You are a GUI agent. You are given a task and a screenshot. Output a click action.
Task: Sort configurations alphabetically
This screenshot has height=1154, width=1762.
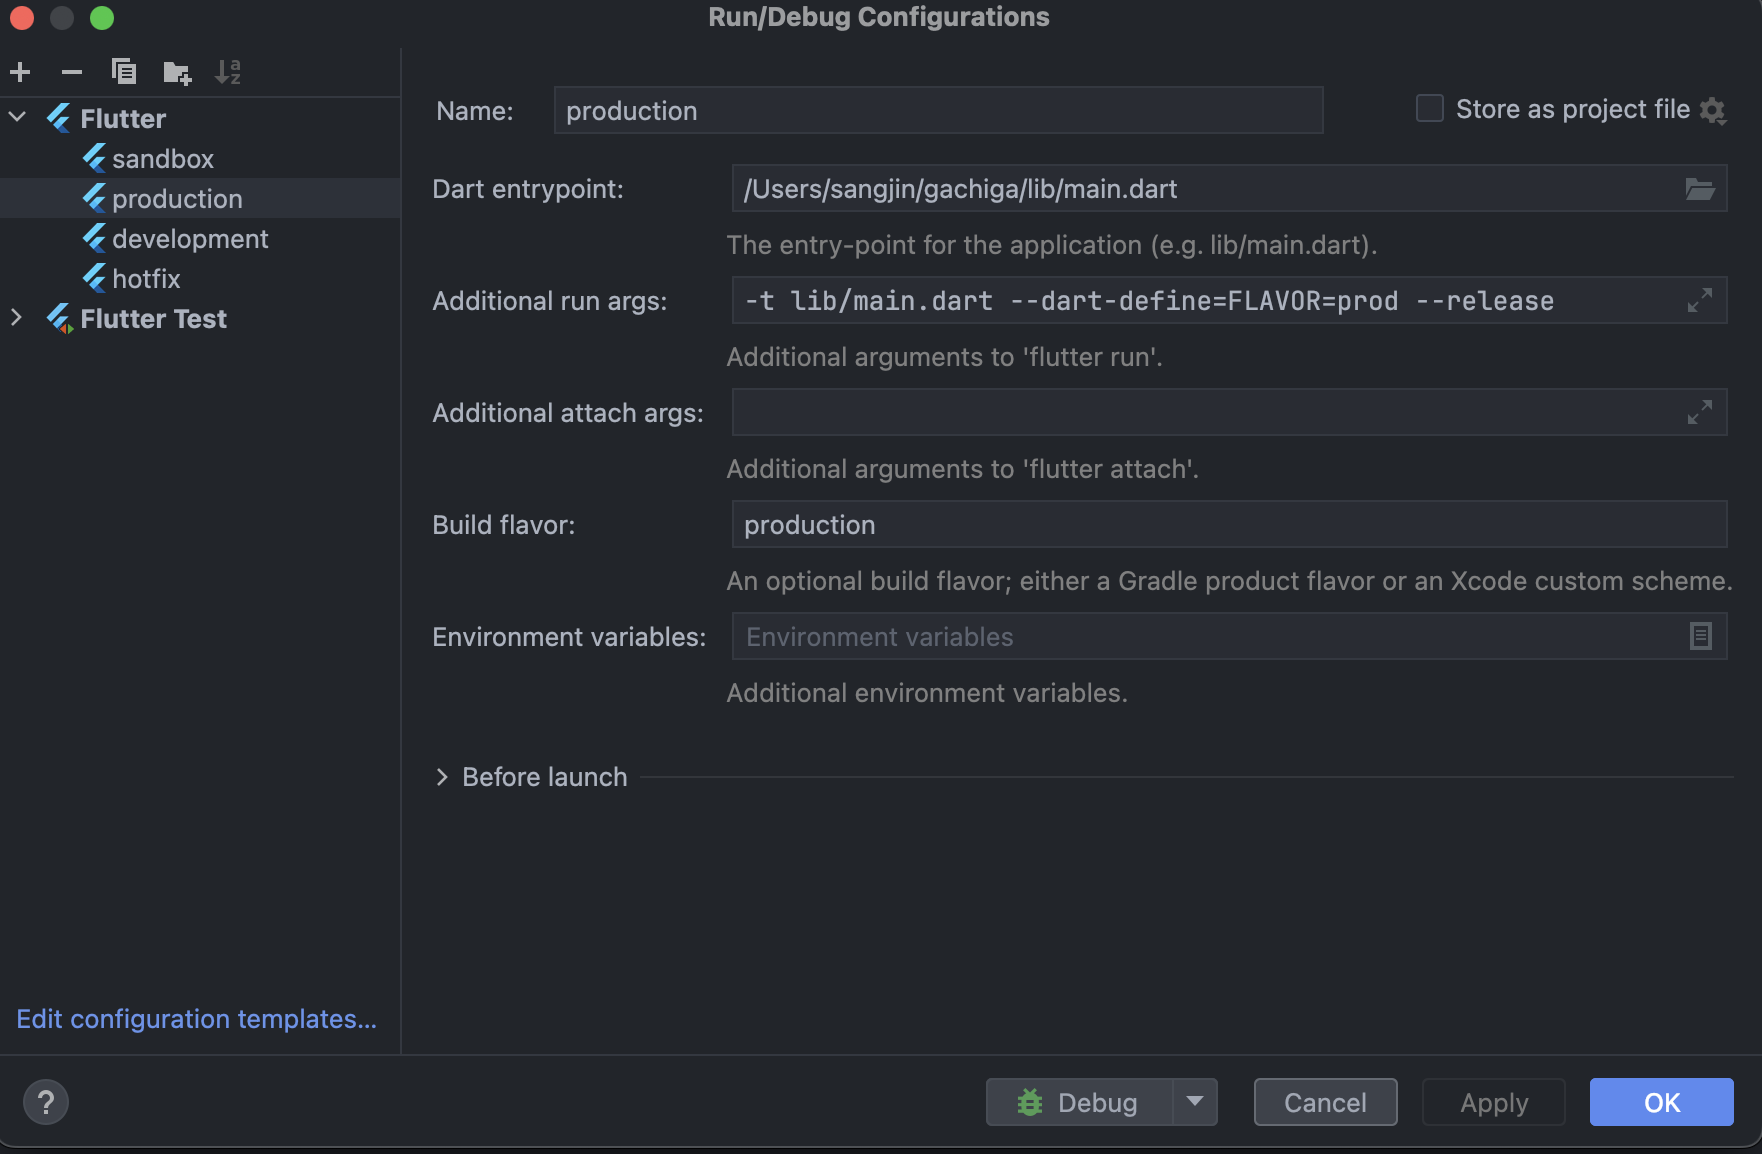(228, 72)
